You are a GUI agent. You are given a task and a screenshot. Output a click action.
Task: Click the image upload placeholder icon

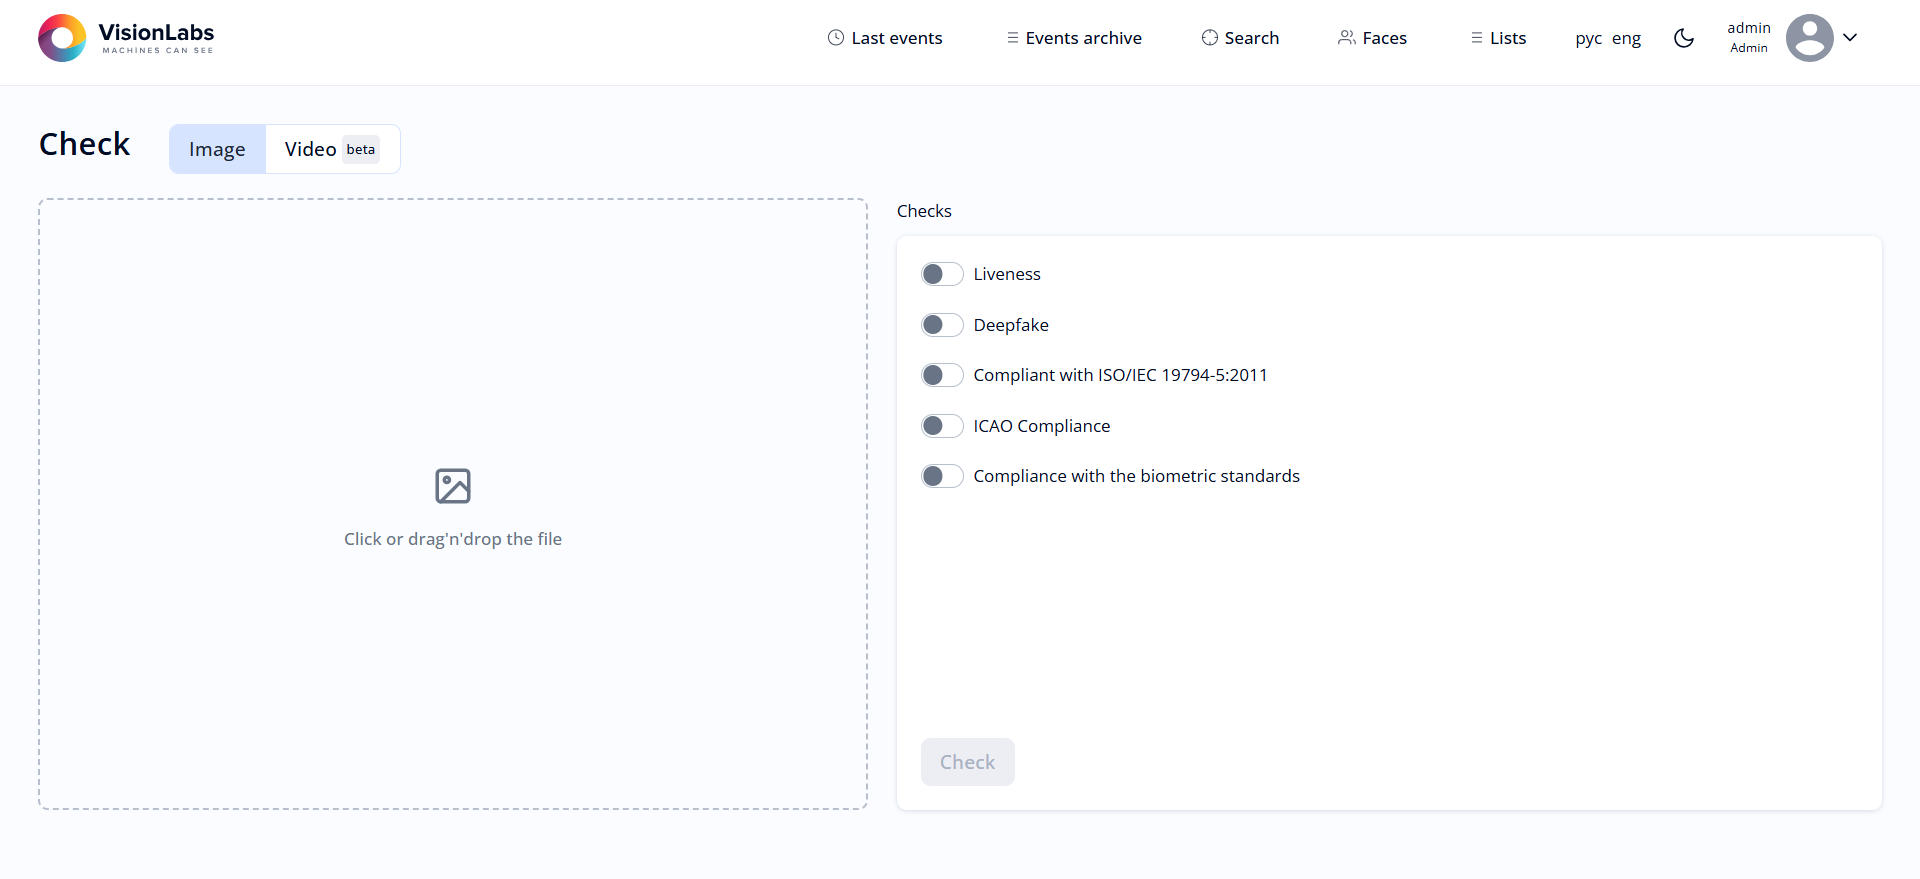453,486
